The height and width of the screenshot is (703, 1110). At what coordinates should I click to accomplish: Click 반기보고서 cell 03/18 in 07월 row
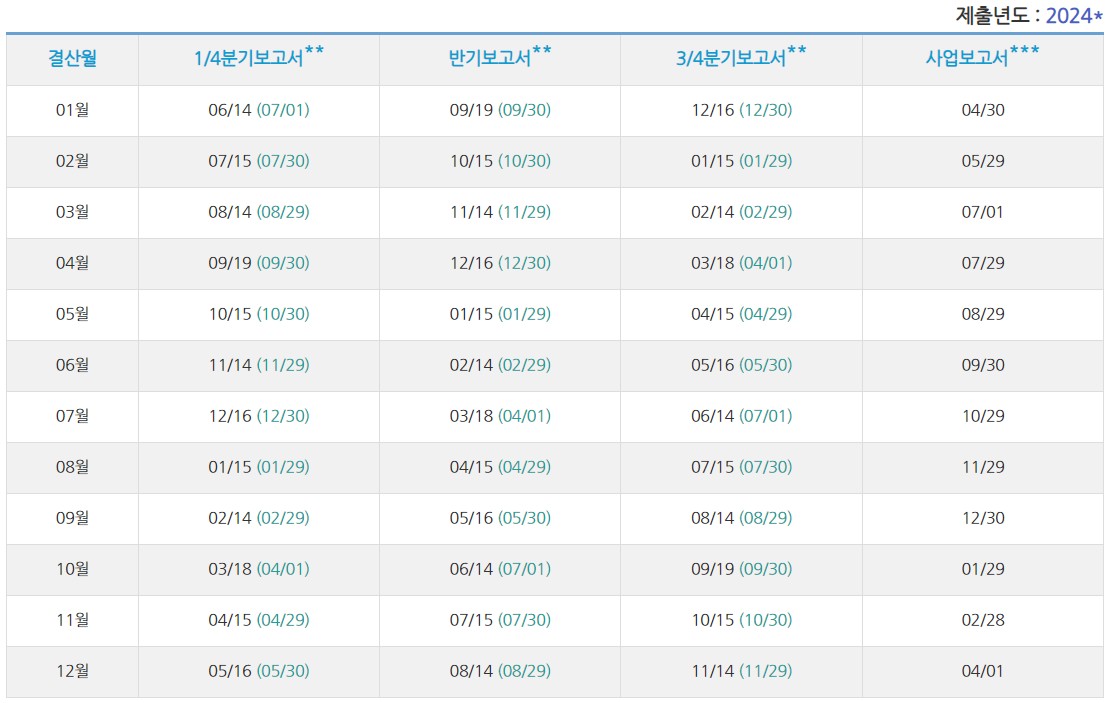pyautogui.click(x=500, y=416)
